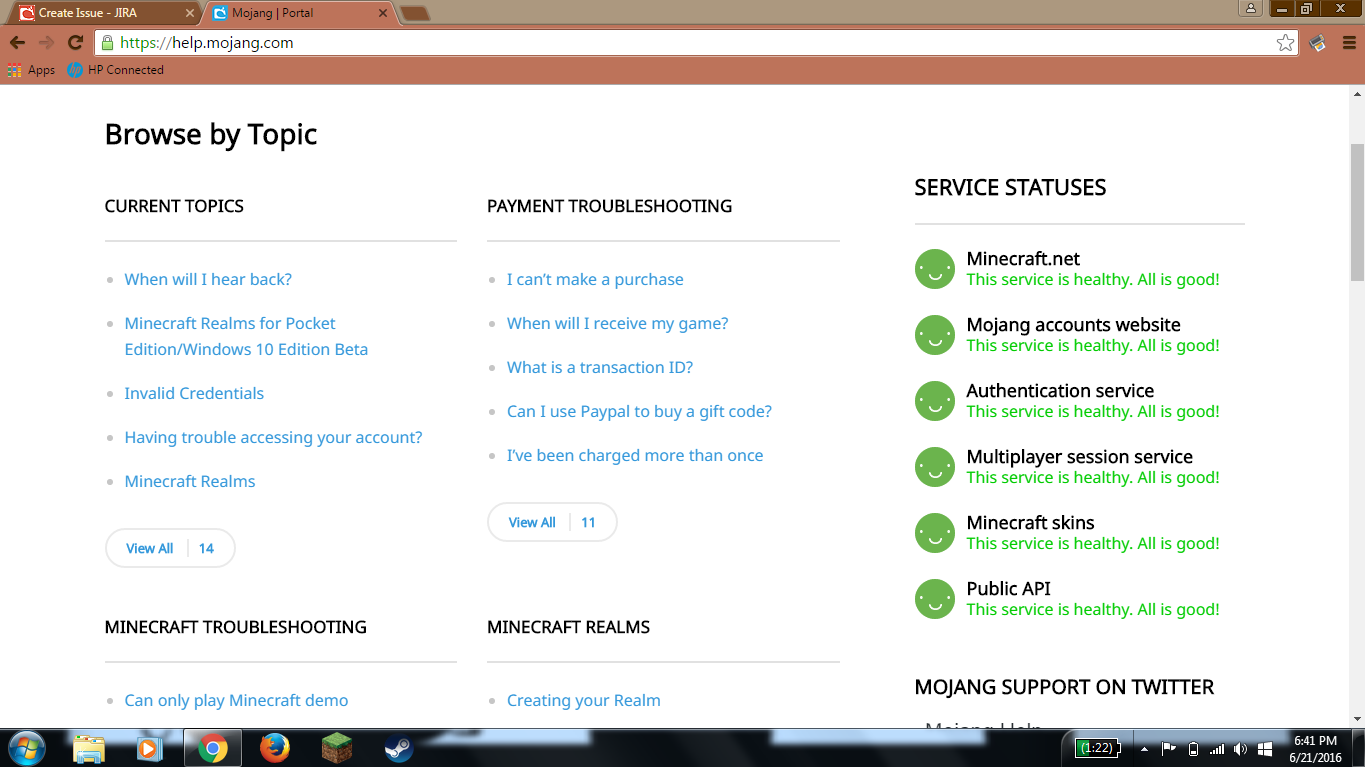Click the battery time remaining indicator
Viewport: 1365px width, 767px height.
(x=1097, y=748)
